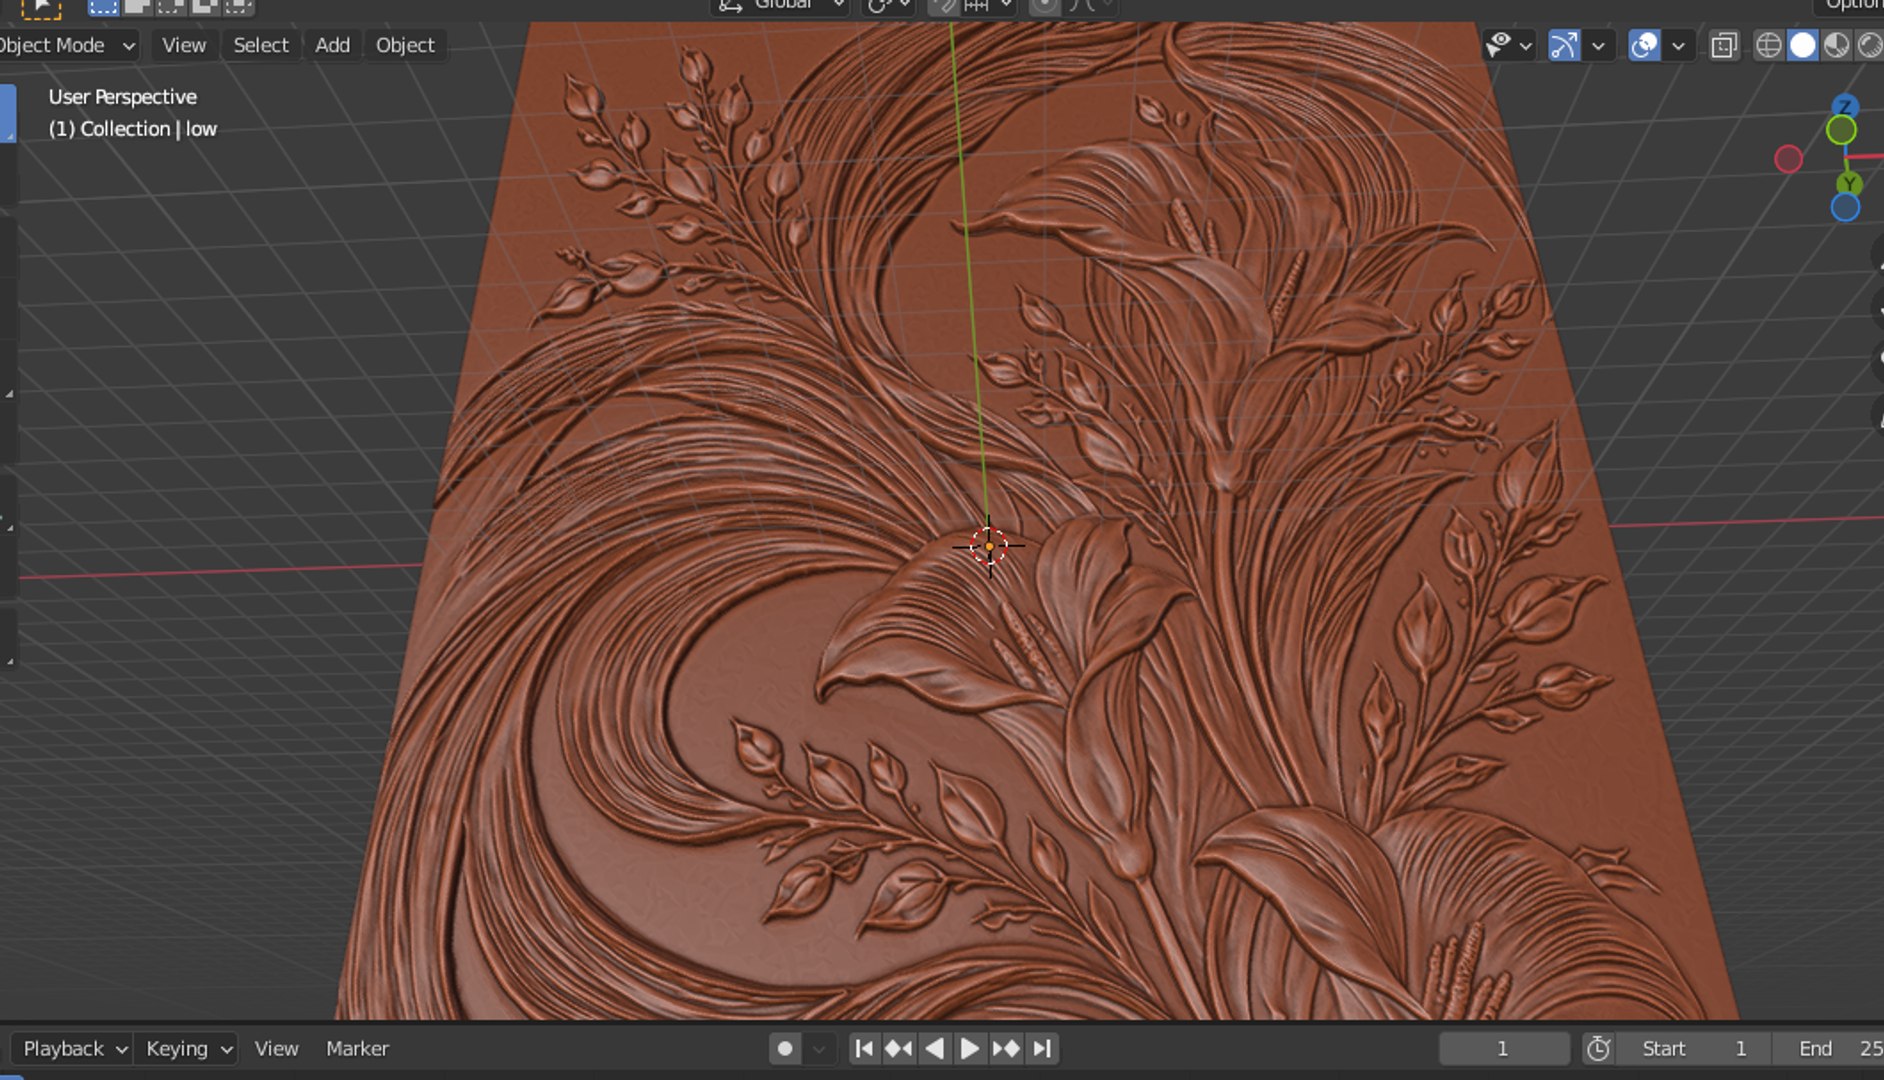This screenshot has height=1080, width=1884.
Task: Jump to the first frame
Action: click(x=864, y=1048)
